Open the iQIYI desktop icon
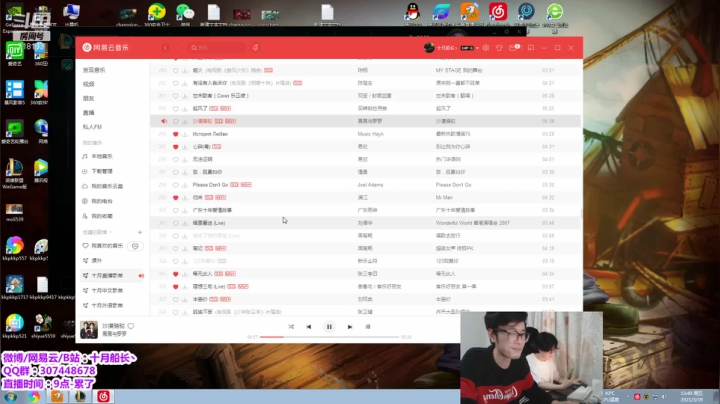 [14, 53]
